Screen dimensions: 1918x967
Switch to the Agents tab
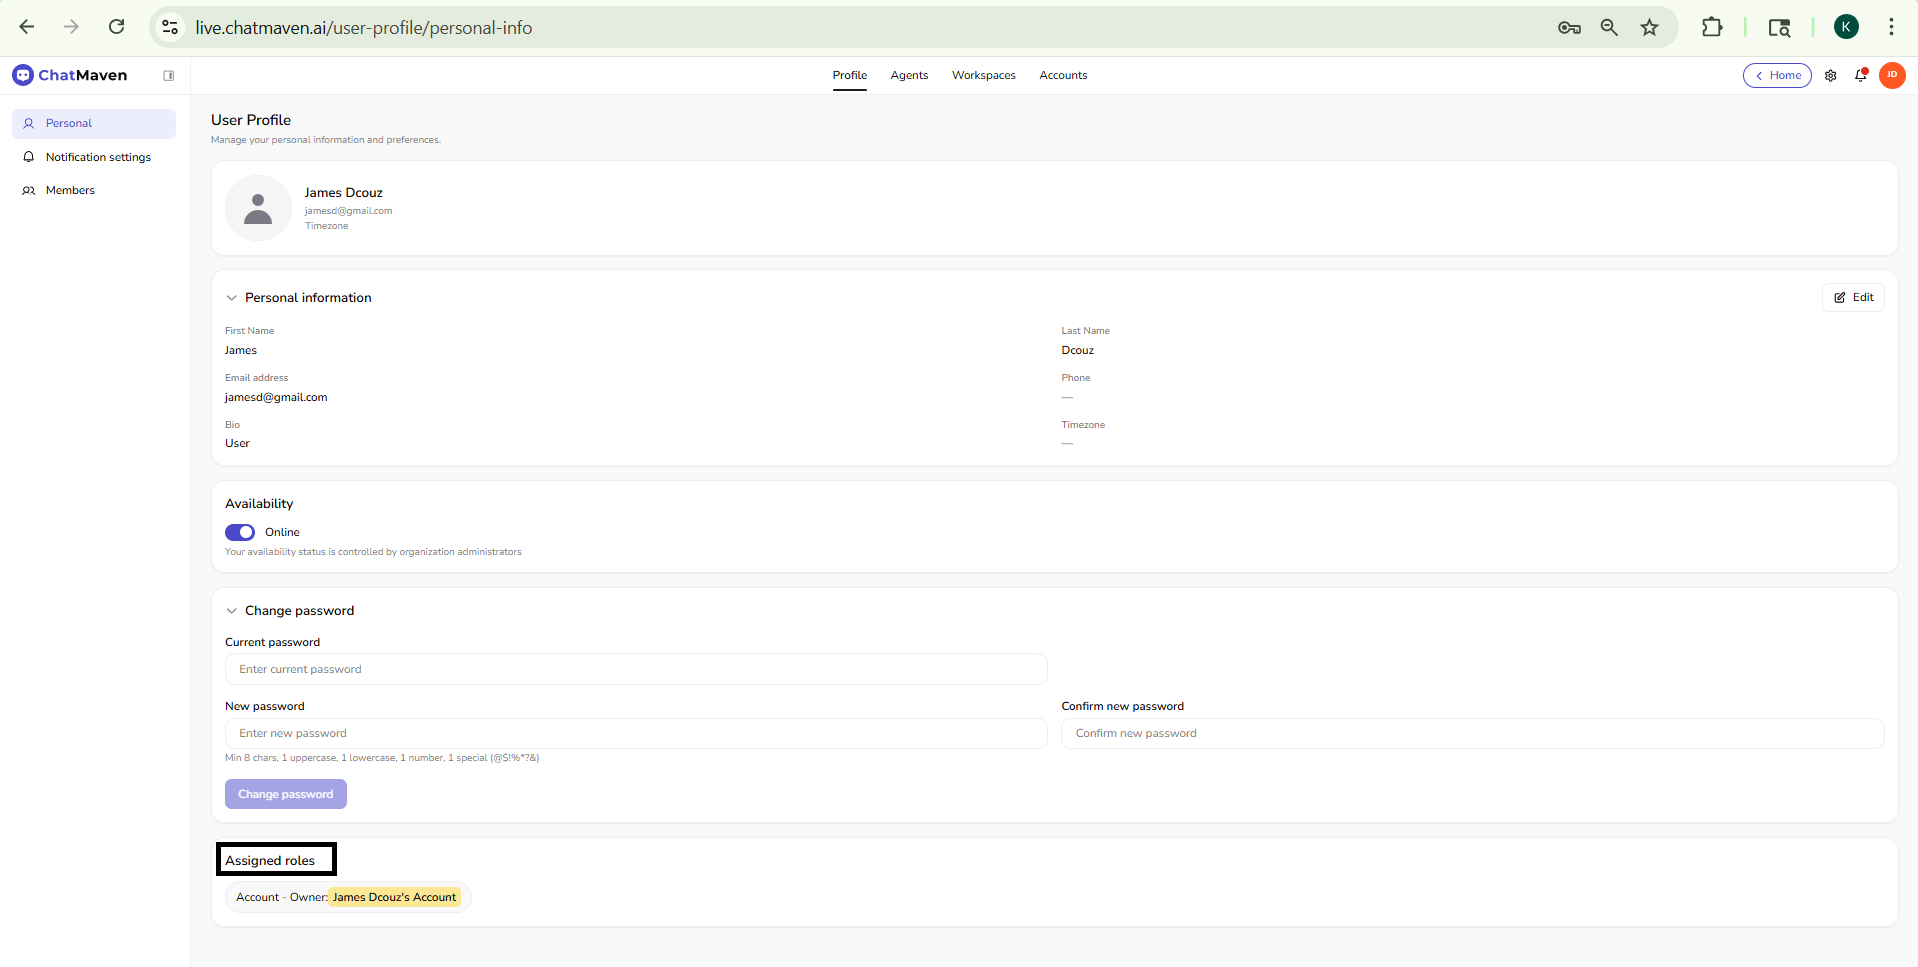coord(908,75)
